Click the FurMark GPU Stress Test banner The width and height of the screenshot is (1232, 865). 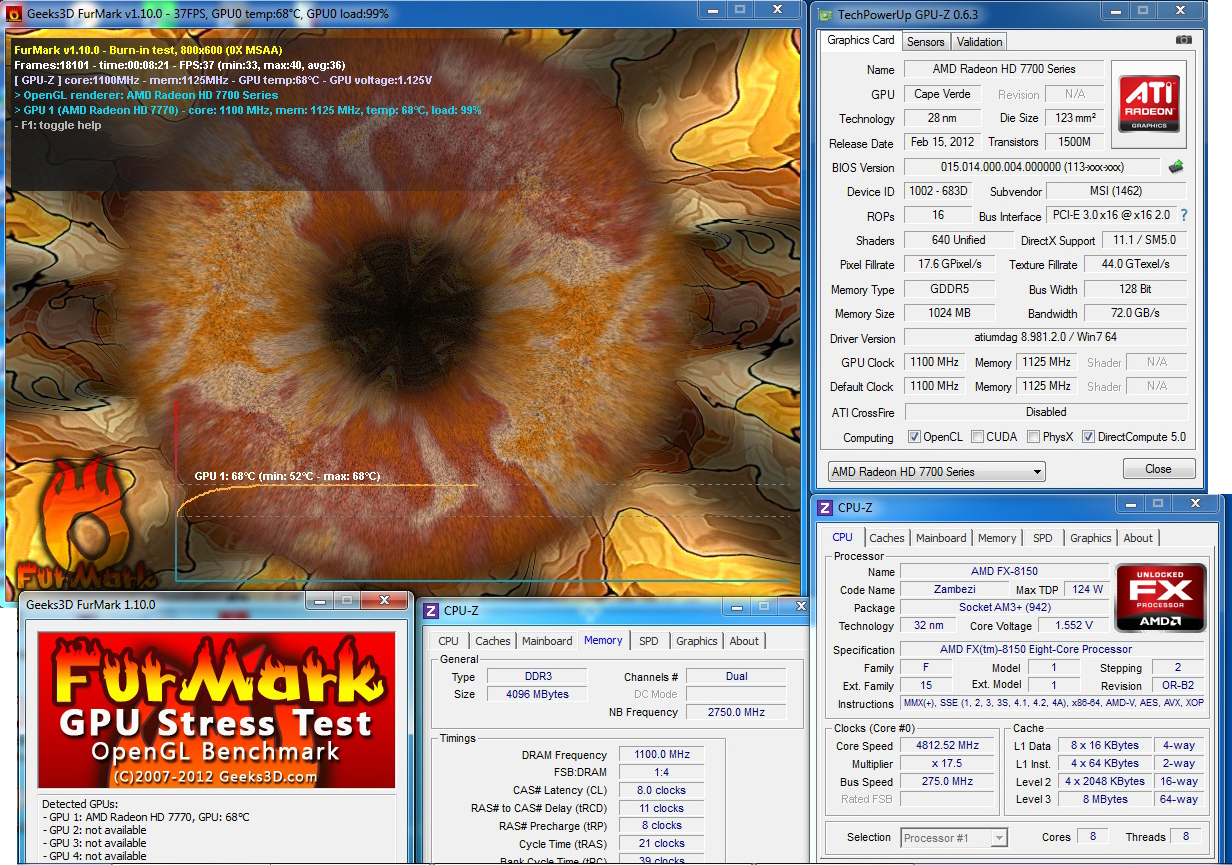coord(216,710)
